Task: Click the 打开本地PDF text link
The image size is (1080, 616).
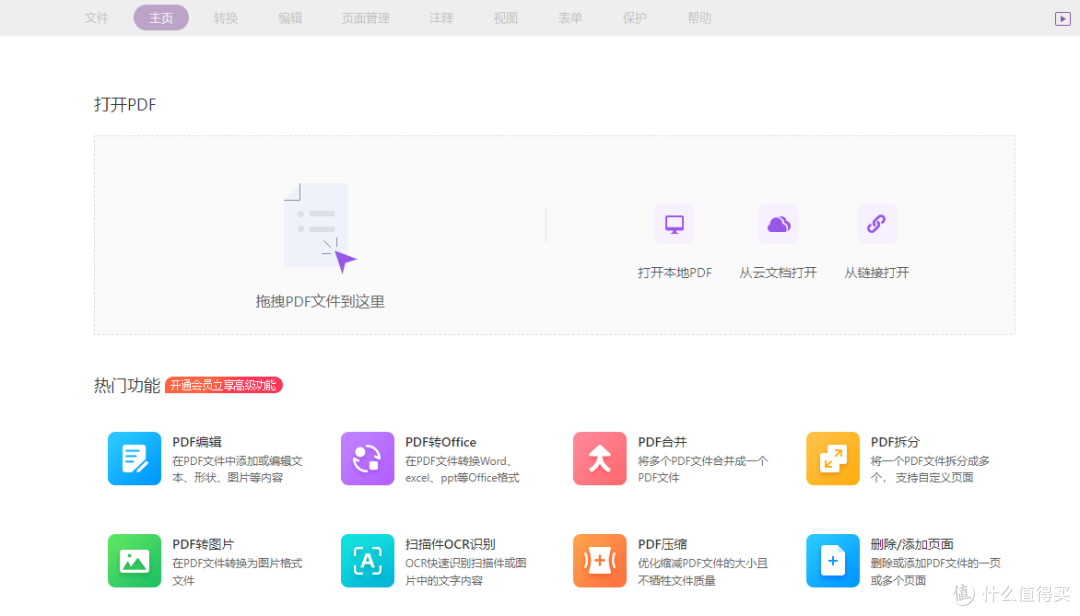Action: (674, 271)
